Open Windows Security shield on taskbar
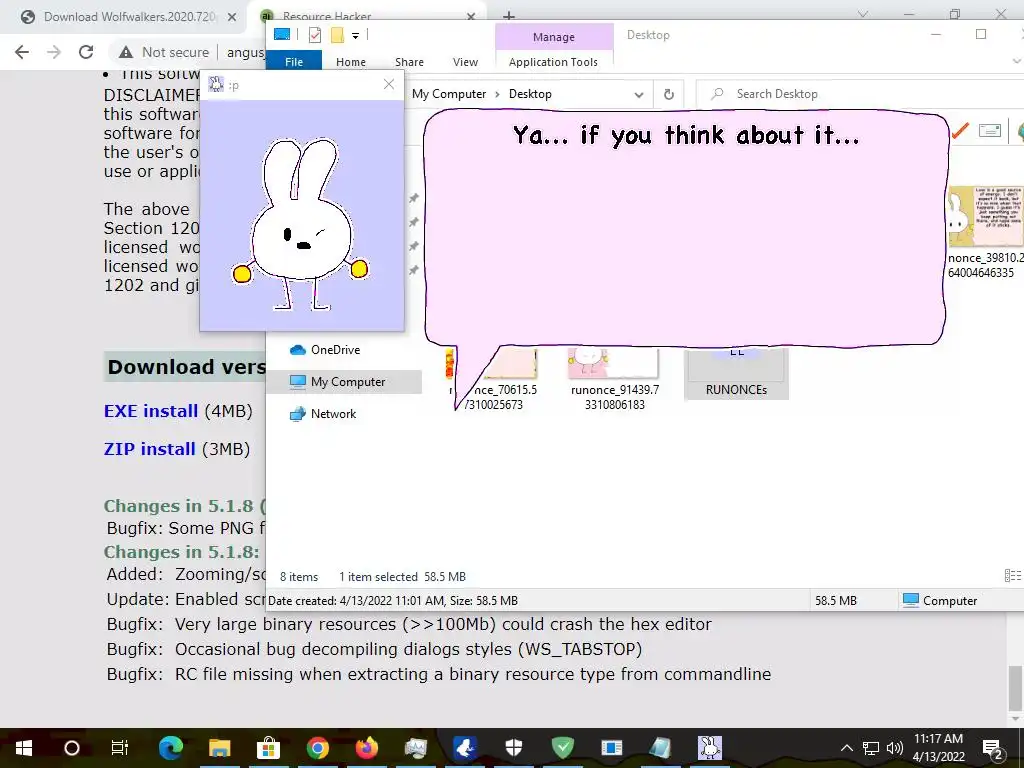1024x768 pixels. click(513, 748)
